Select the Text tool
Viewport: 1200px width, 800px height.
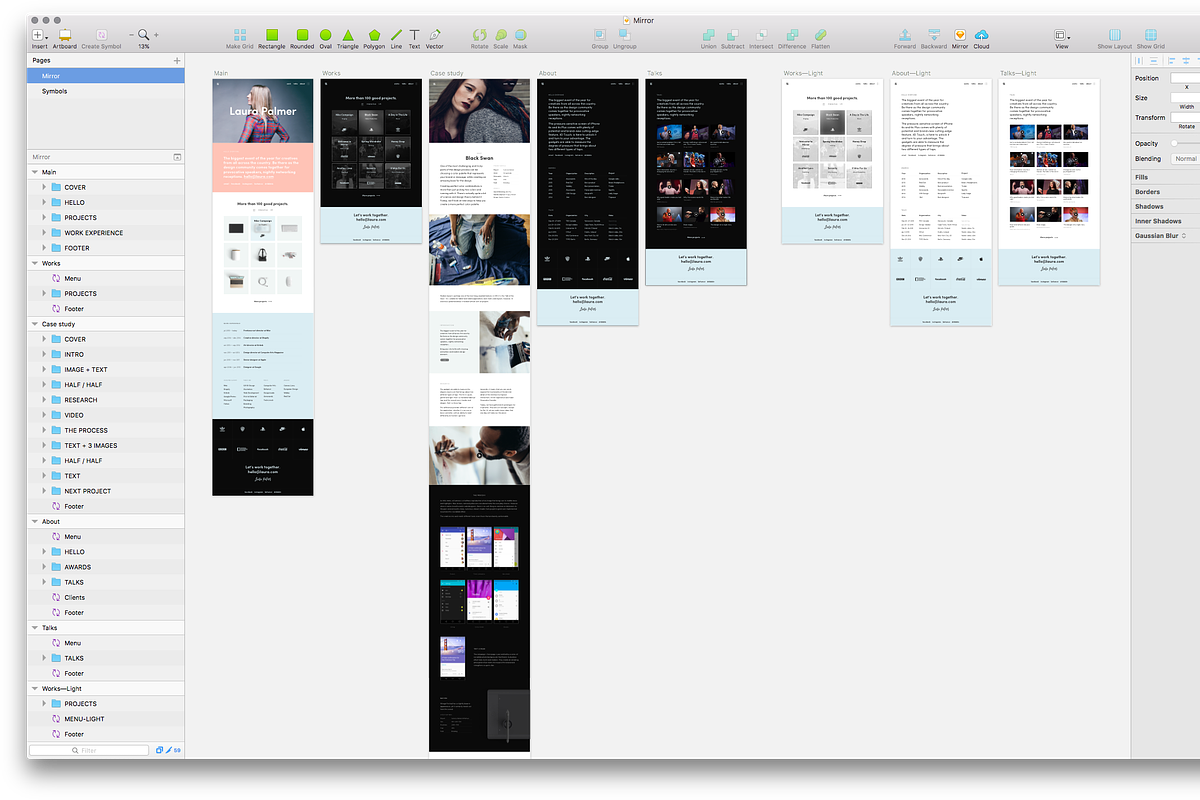(414, 35)
